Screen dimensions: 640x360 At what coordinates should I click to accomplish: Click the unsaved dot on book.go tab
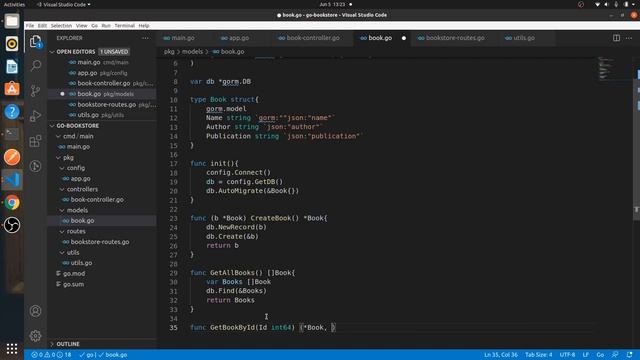(404, 38)
